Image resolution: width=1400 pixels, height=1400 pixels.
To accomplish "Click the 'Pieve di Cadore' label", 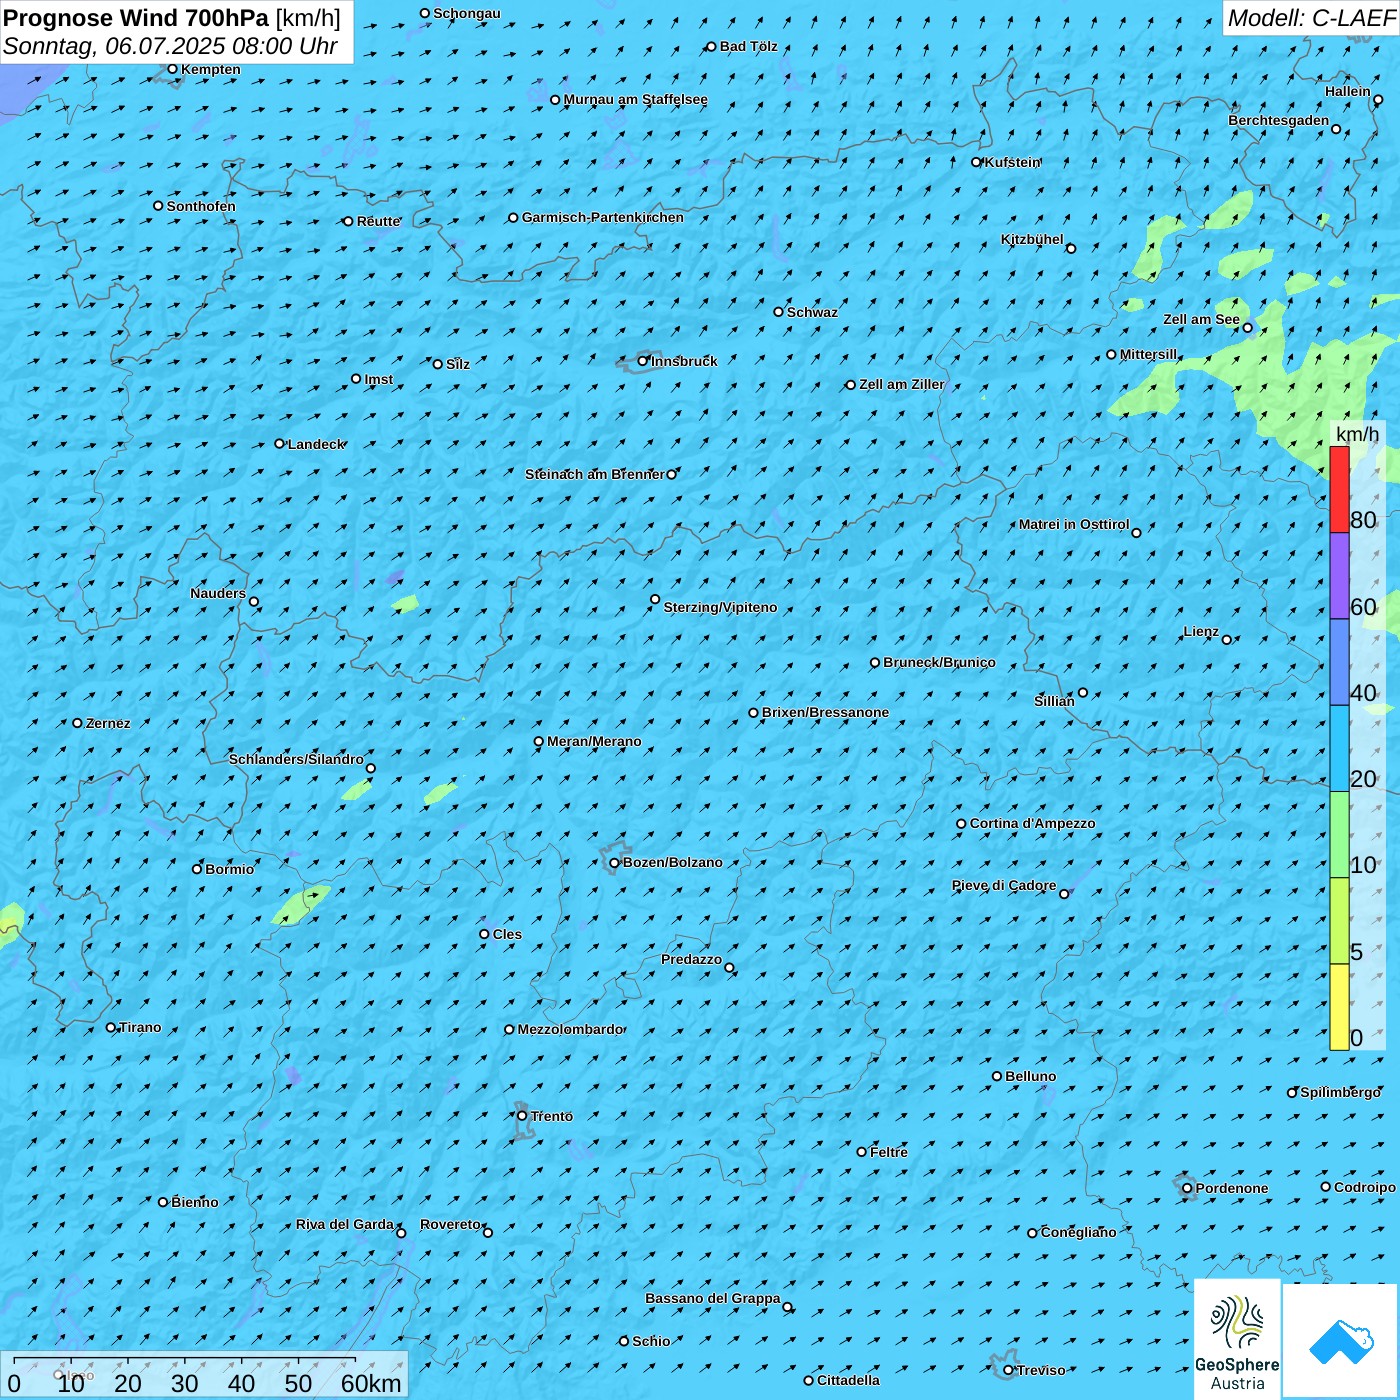I will pyautogui.click(x=1004, y=885).
